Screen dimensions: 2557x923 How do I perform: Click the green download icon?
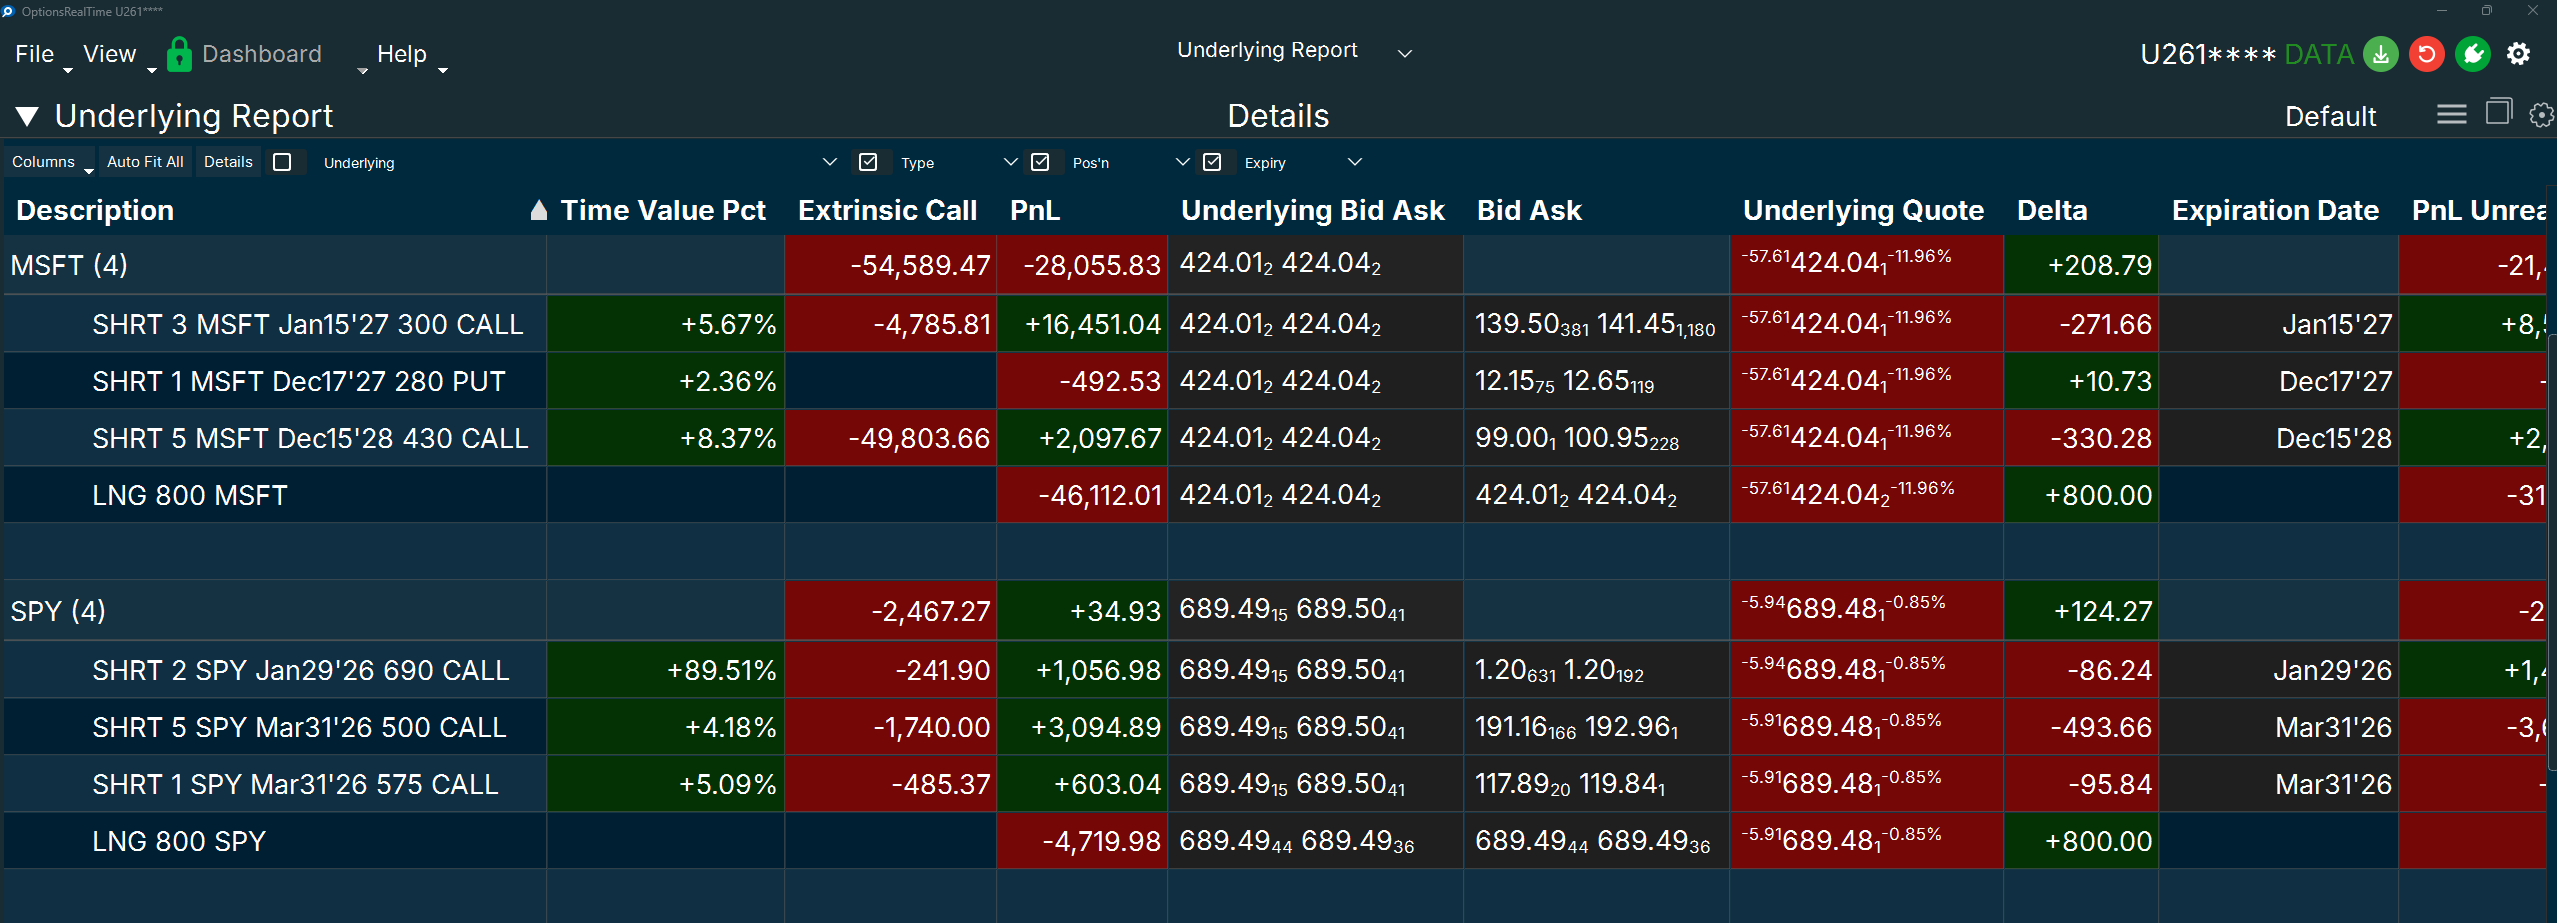click(x=2381, y=54)
